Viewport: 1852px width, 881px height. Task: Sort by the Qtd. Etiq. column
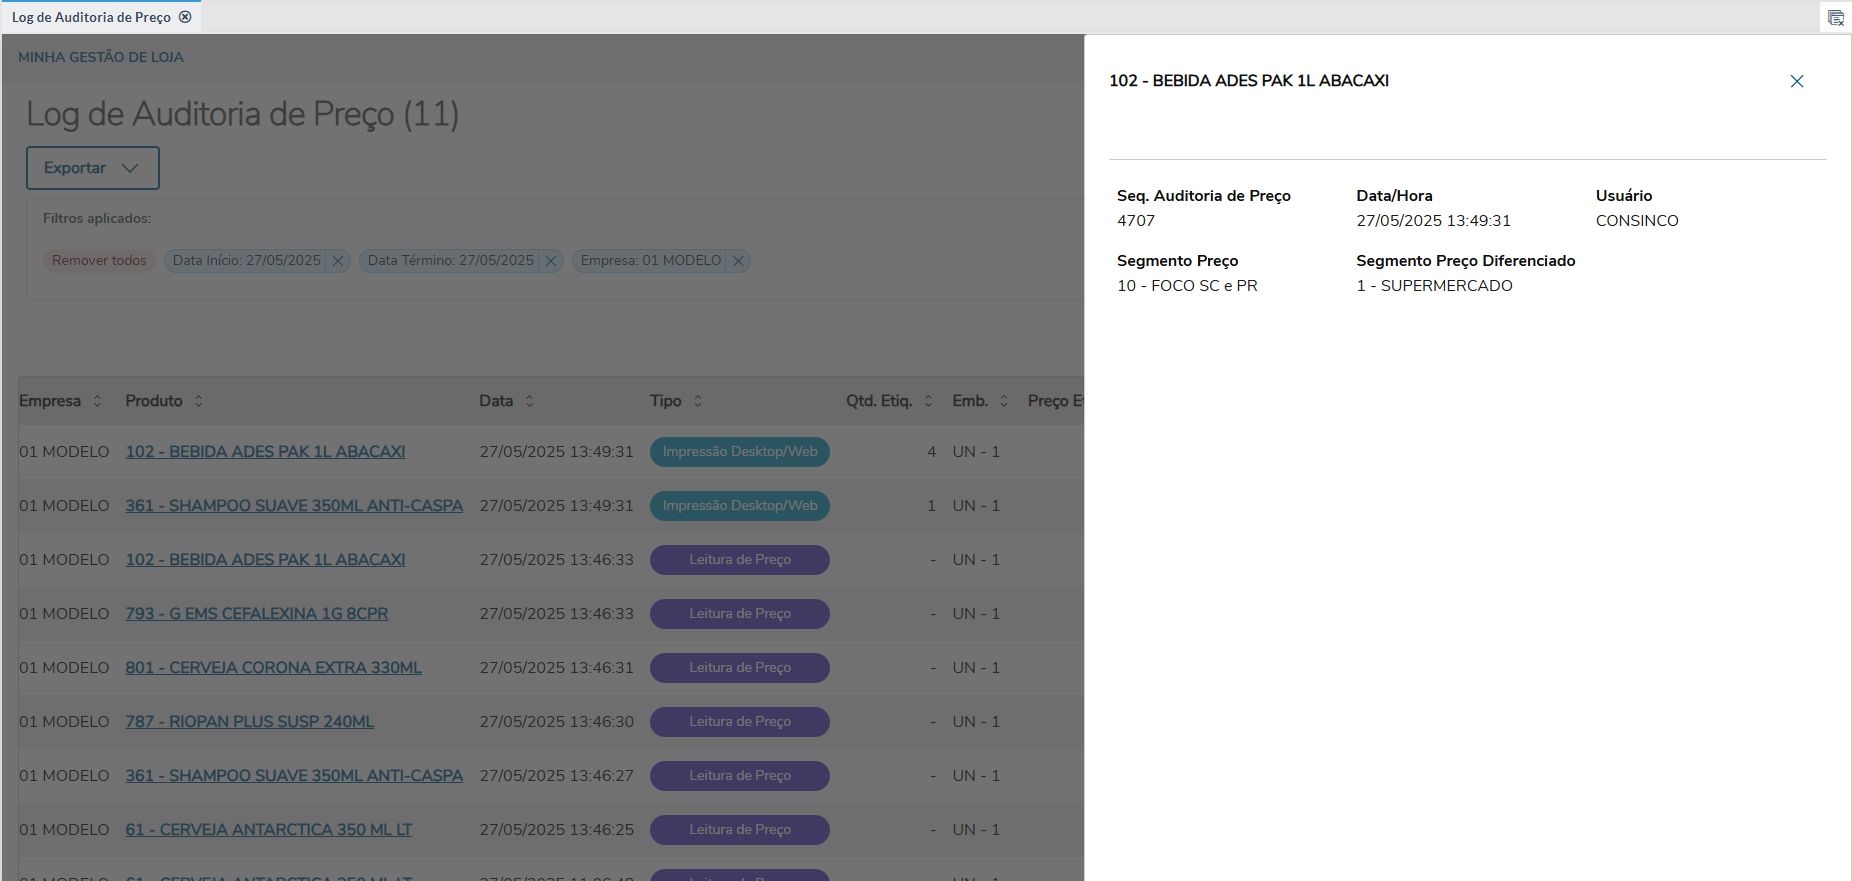point(928,401)
